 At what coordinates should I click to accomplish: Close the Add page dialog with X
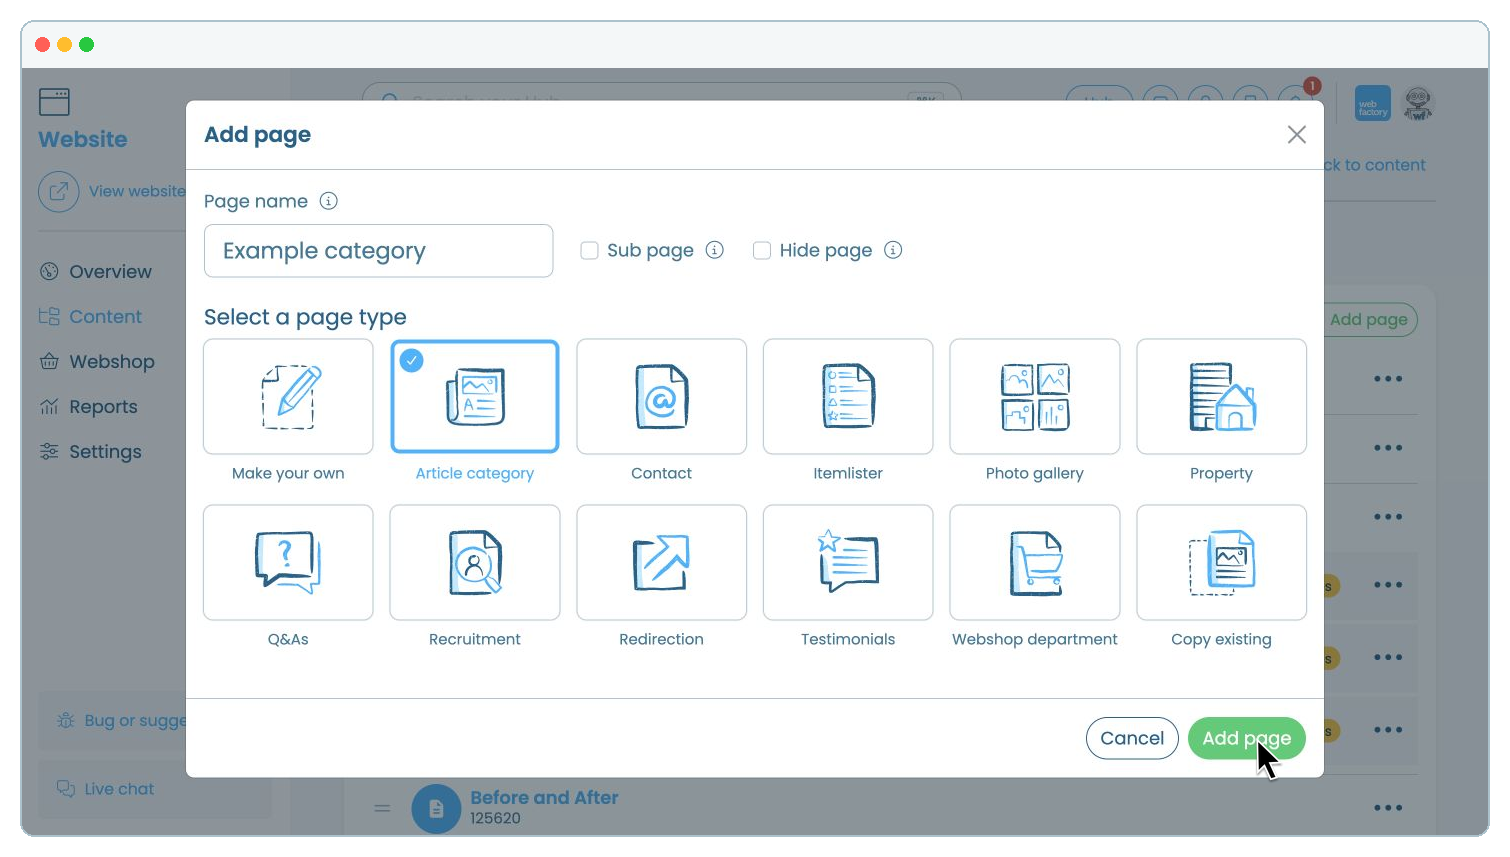(x=1297, y=134)
